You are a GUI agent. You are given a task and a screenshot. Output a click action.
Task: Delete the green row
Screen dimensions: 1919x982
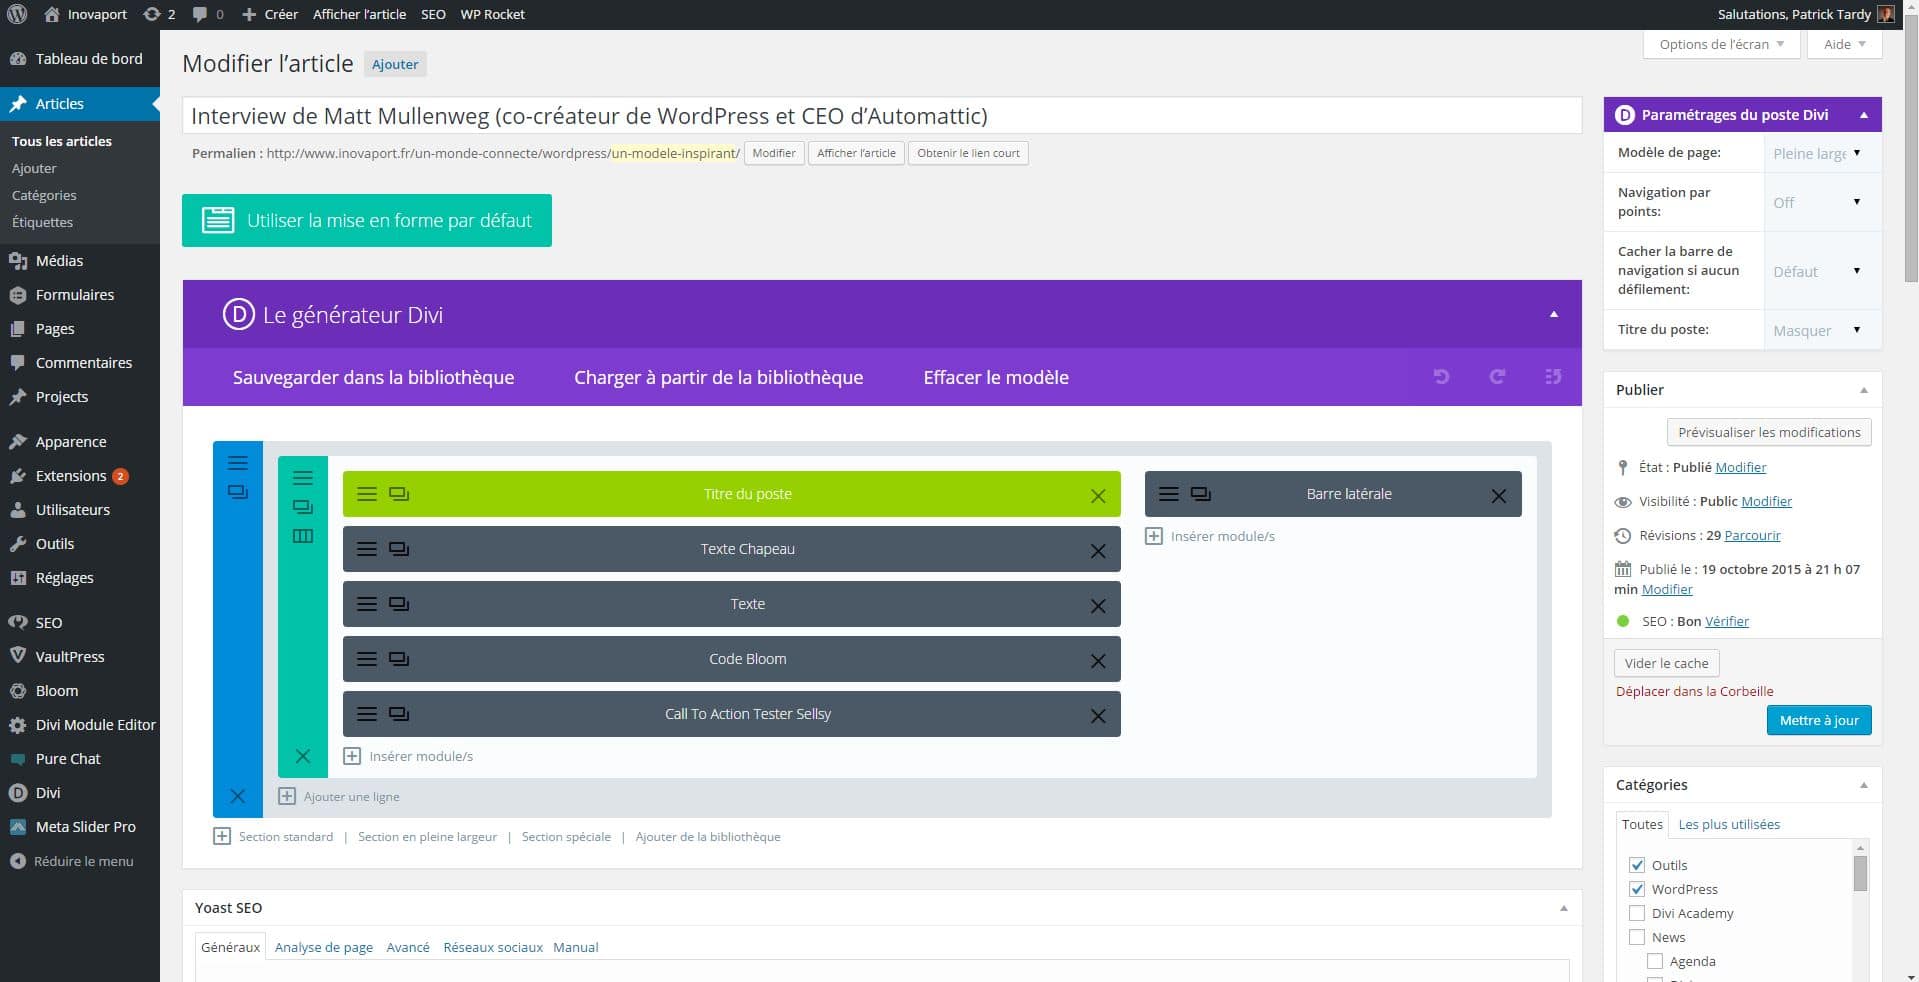[303, 756]
